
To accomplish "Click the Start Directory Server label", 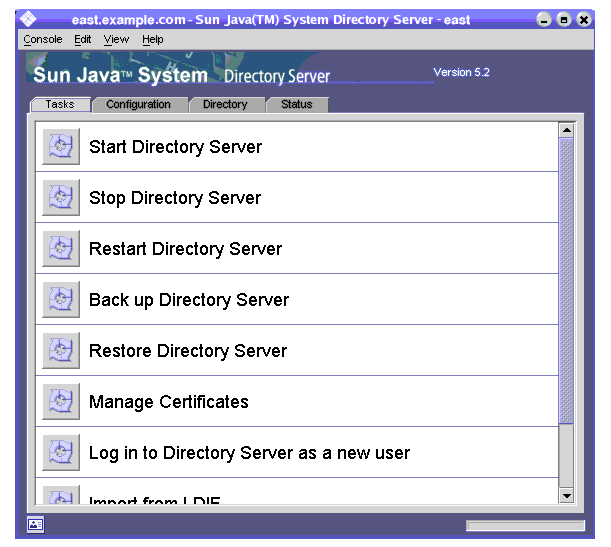I will tap(175, 147).
